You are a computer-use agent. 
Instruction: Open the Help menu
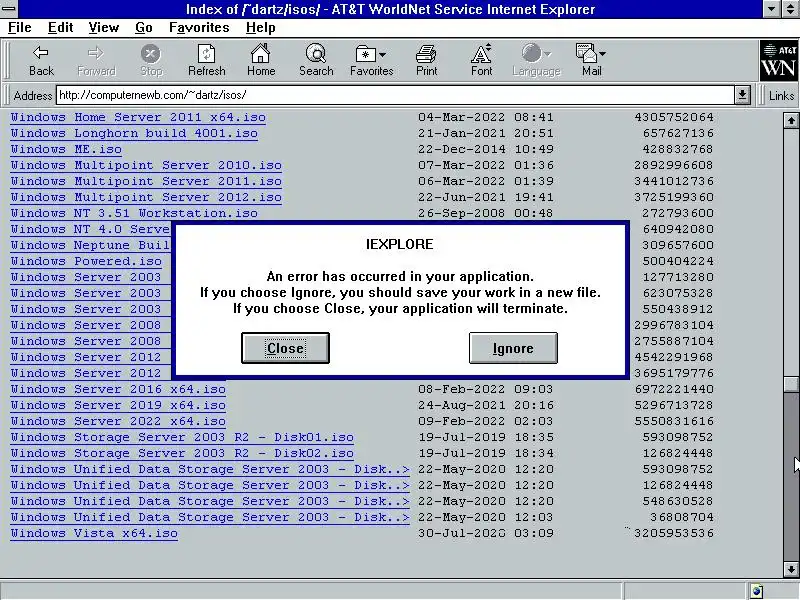260,28
